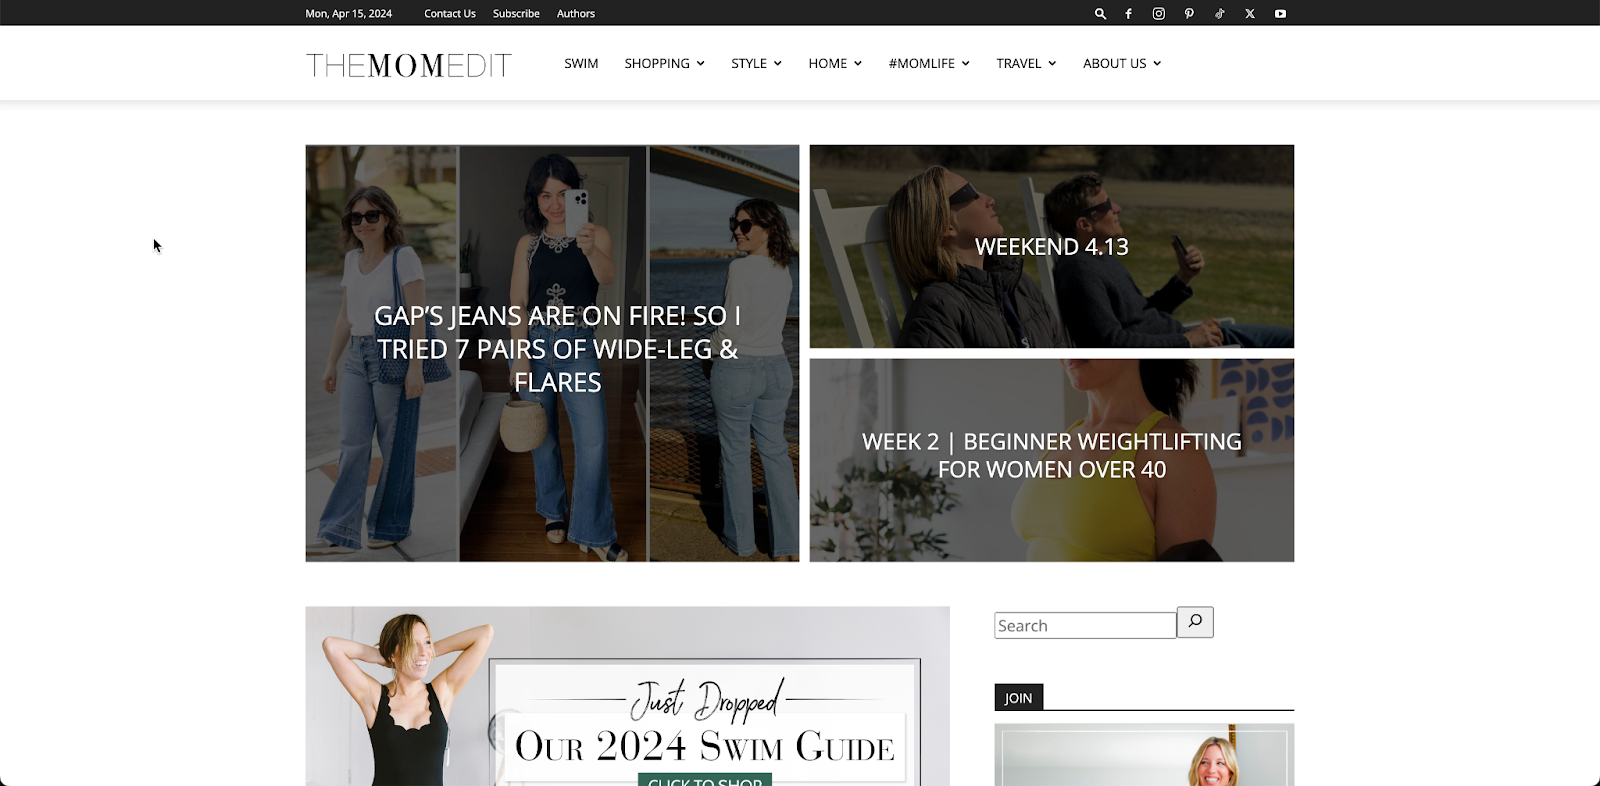Viewport: 1600px width, 786px height.
Task: Visit the Facebook page icon
Action: 1129,14
